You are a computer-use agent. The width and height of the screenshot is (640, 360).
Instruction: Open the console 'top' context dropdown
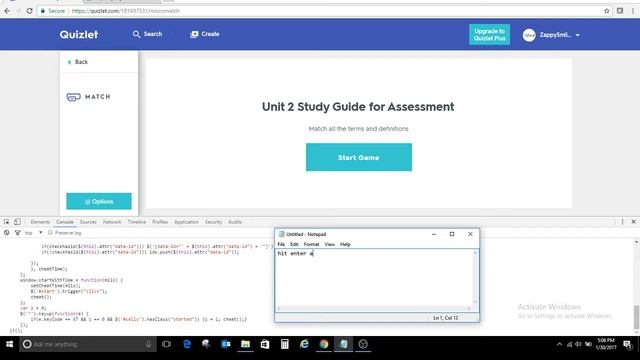[x=34, y=233]
